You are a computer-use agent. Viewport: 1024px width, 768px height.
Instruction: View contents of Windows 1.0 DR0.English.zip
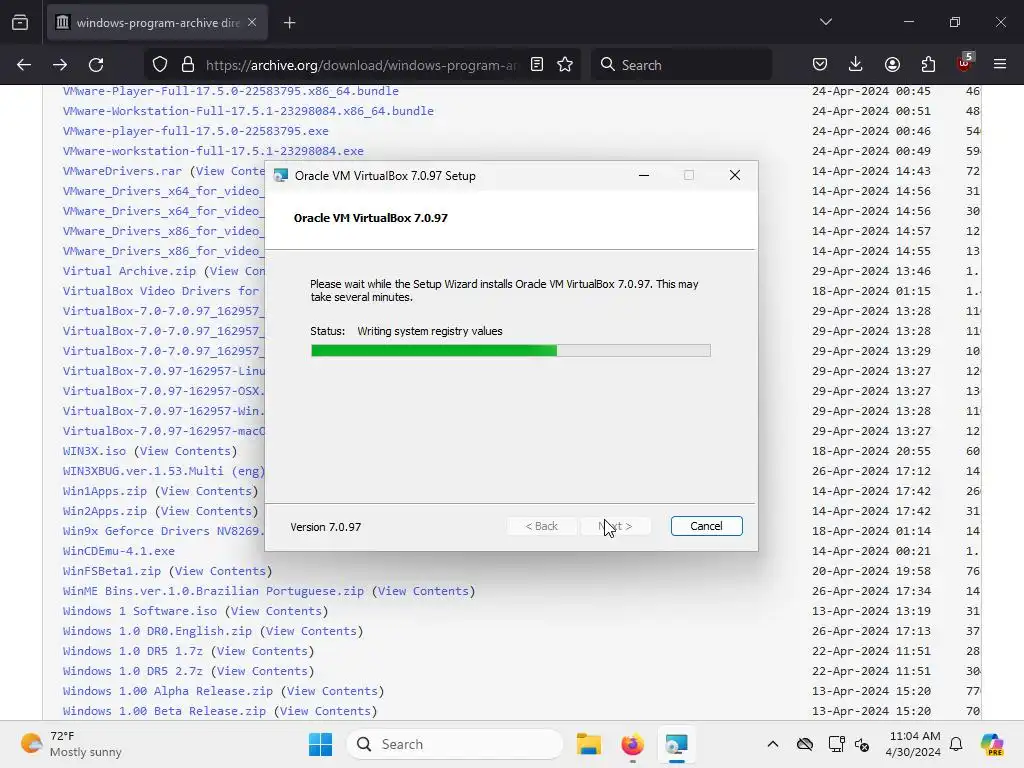pos(312,631)
